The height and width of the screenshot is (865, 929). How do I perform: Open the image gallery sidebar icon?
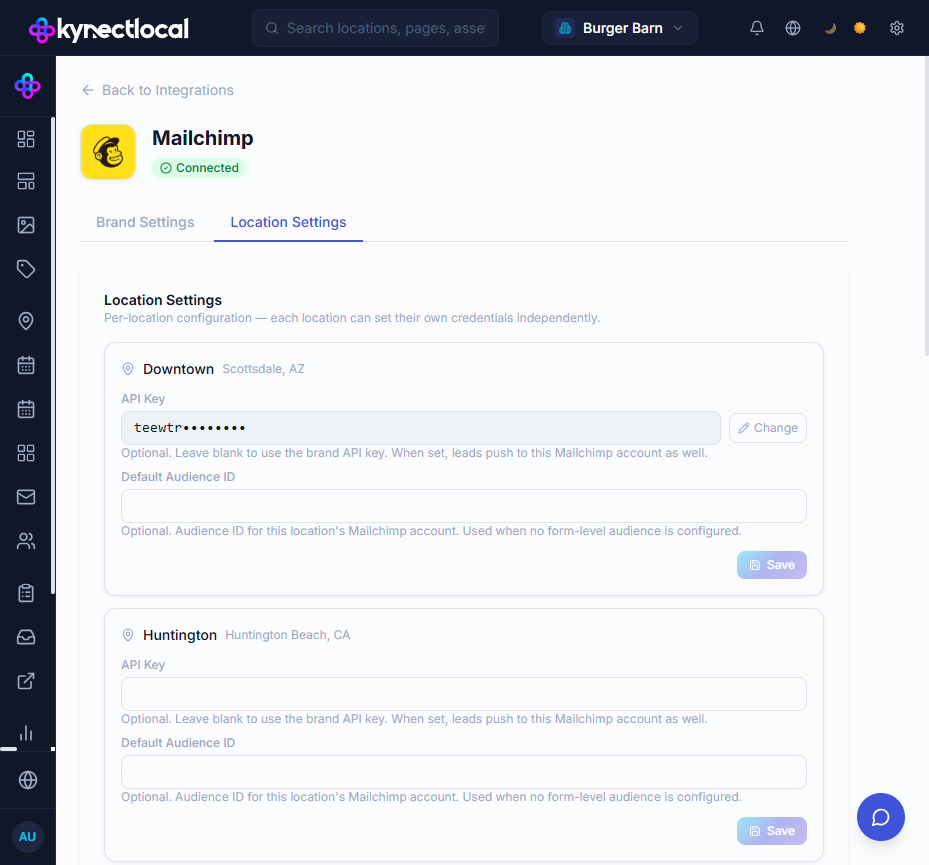pyautogui.click(x=26, y=225)
